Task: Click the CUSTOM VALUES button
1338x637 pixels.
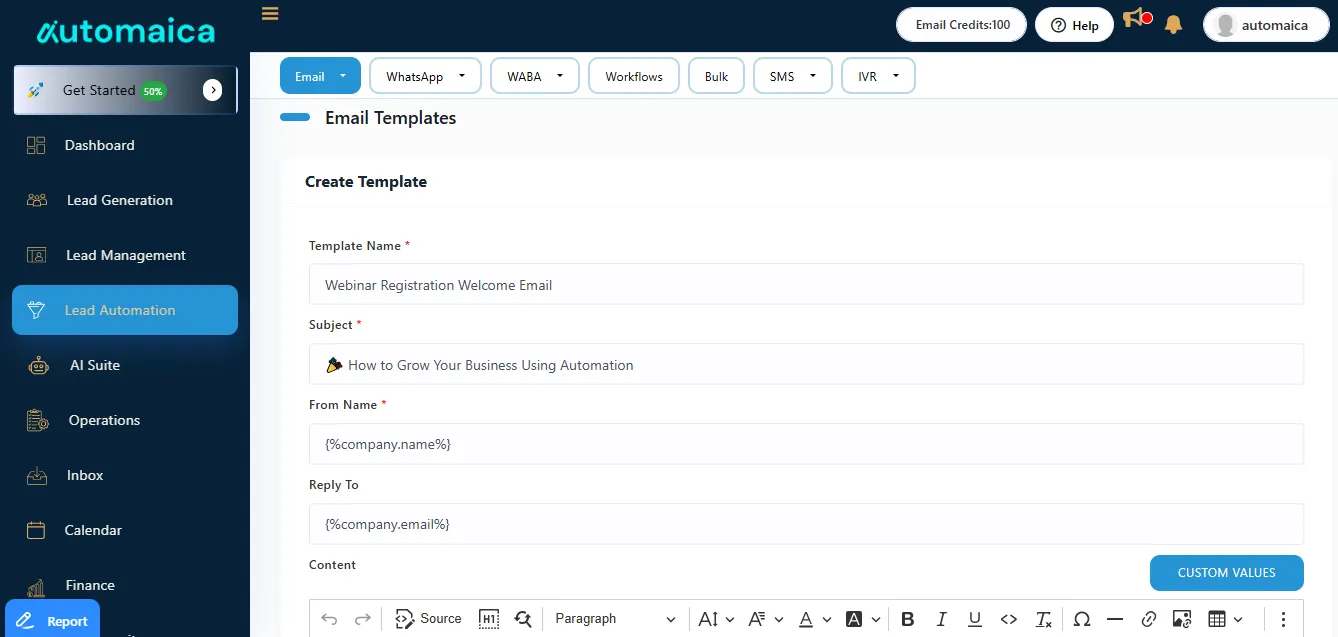Action: tap(1226, 573)
